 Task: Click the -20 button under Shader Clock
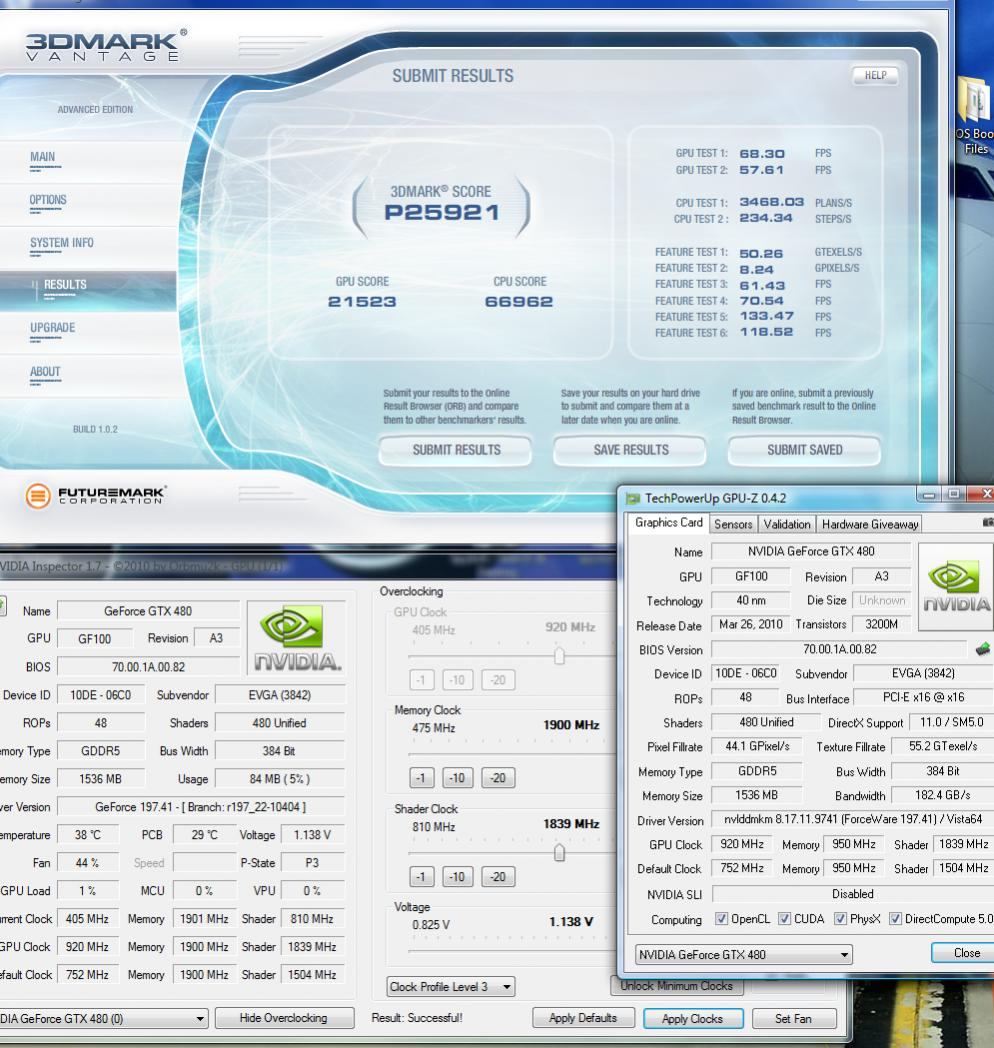coord(498,876)
